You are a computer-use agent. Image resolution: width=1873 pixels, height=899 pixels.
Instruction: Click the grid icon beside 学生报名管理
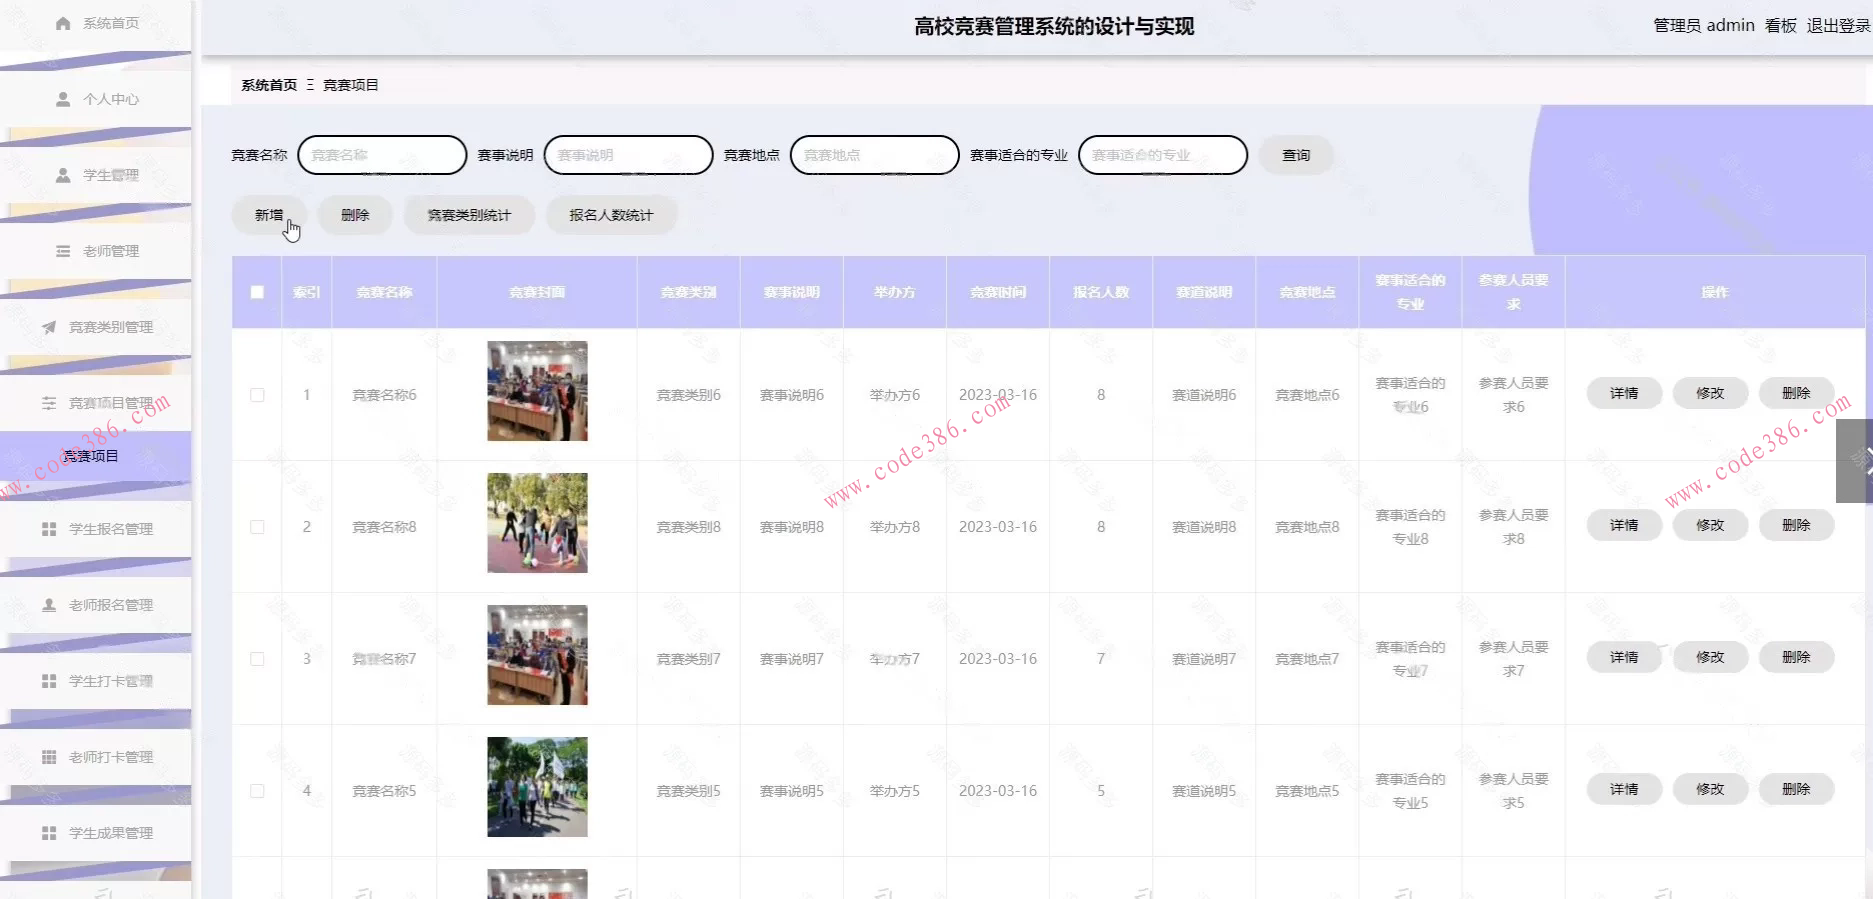[x=49, y=529]
